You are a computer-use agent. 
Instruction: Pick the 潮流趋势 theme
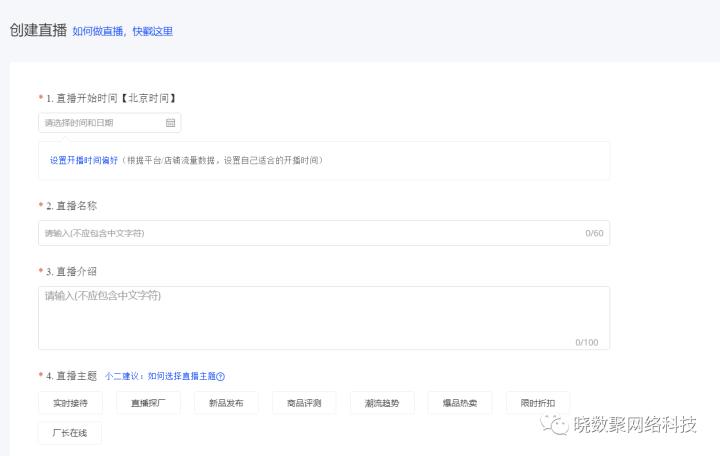pyautogui.click(x=382, y=403)
